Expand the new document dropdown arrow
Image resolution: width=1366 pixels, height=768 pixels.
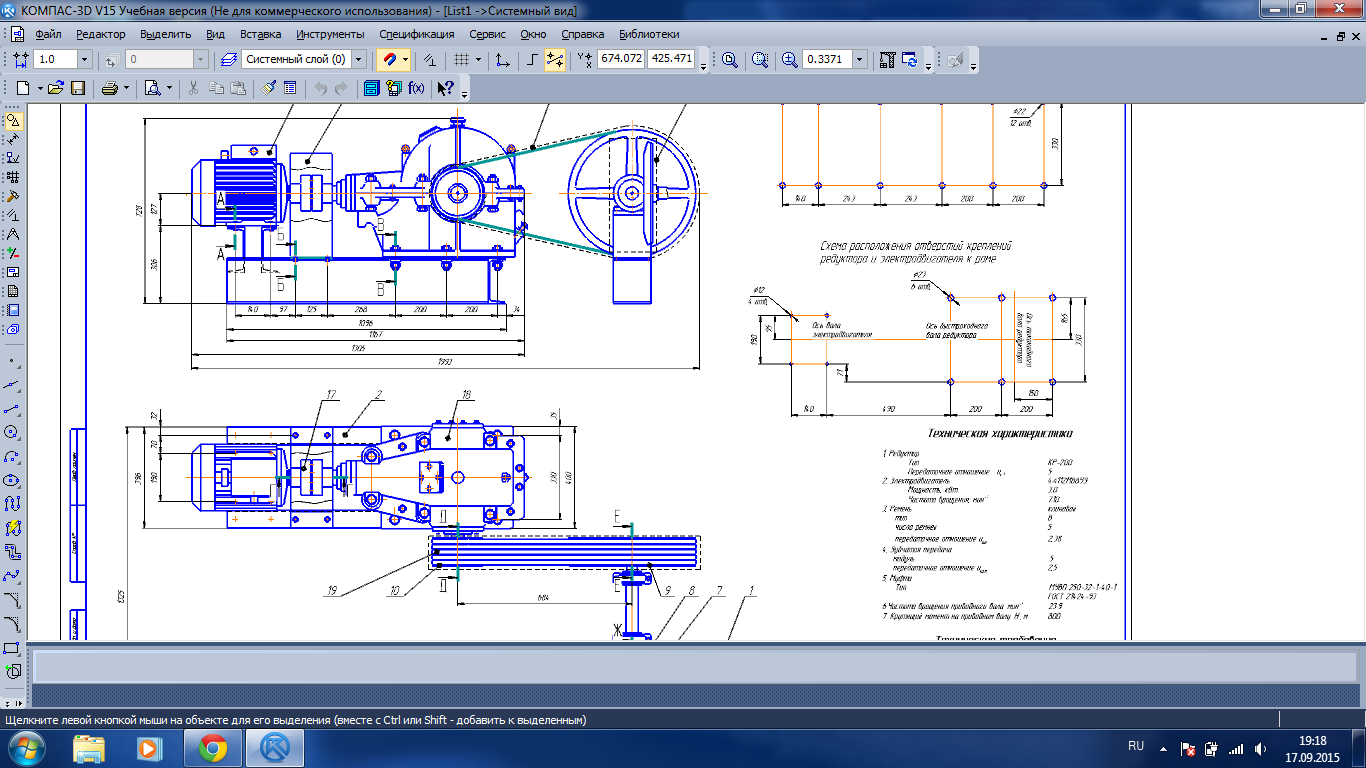coord(39,88)
